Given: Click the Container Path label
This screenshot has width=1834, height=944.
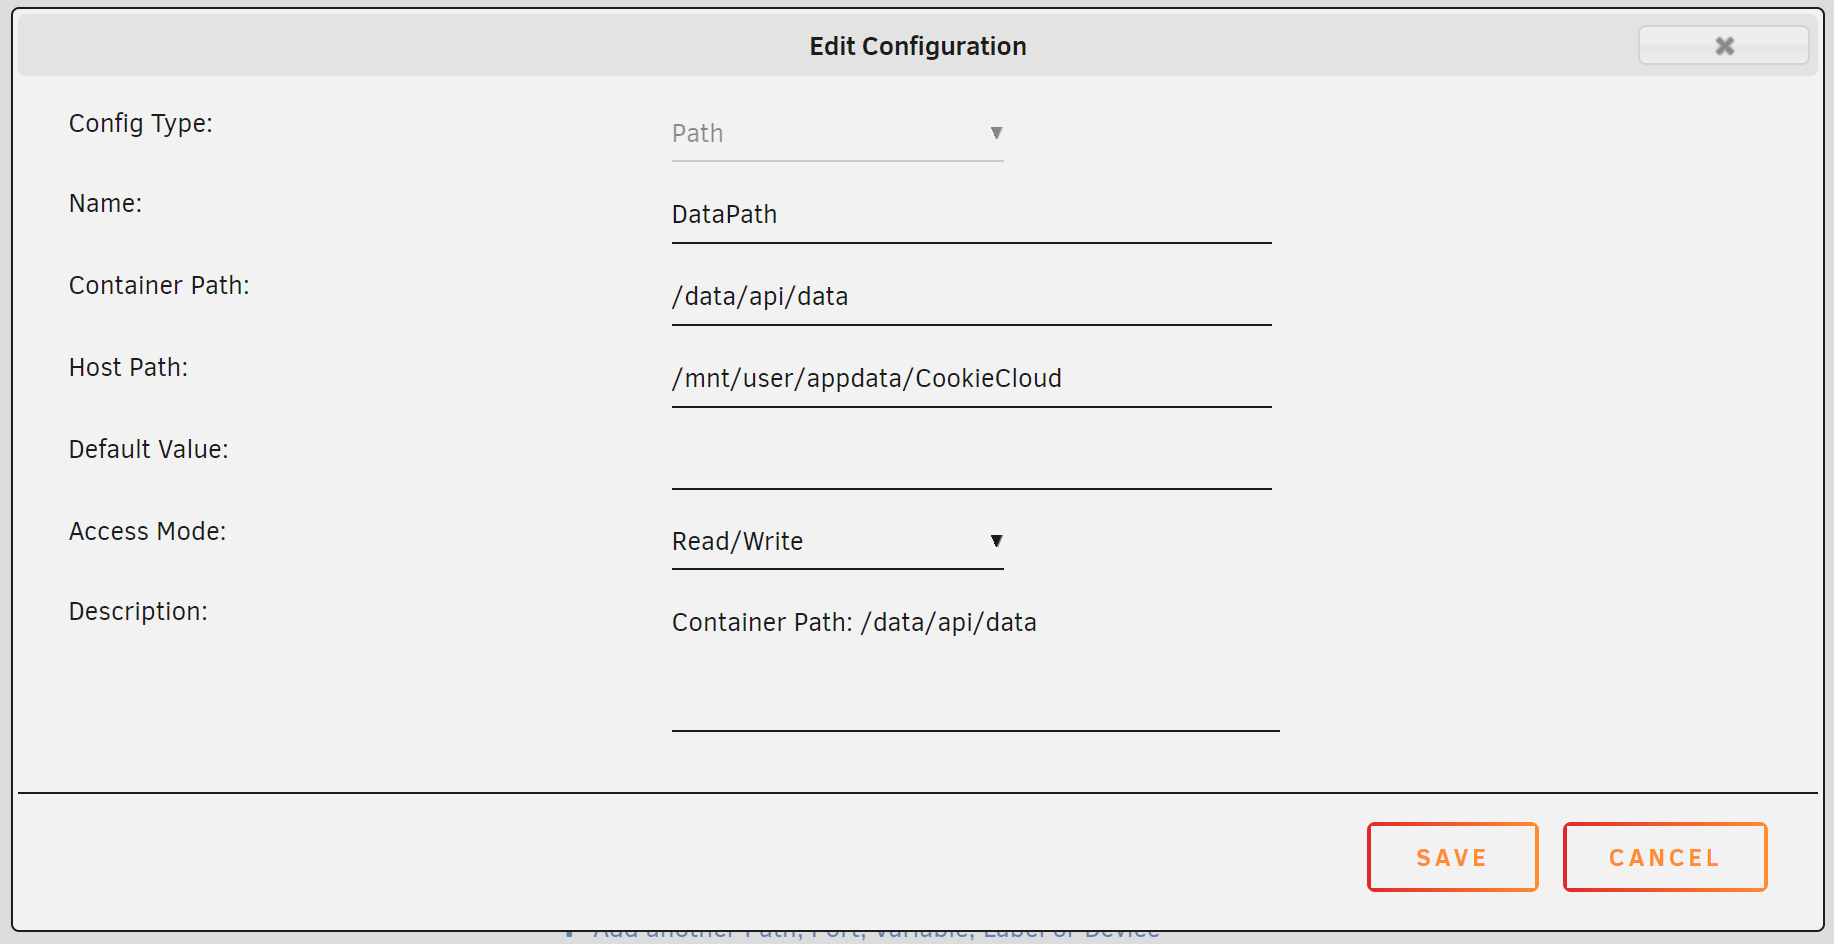Looking at the screenshot, I should [x=159, y=286].
